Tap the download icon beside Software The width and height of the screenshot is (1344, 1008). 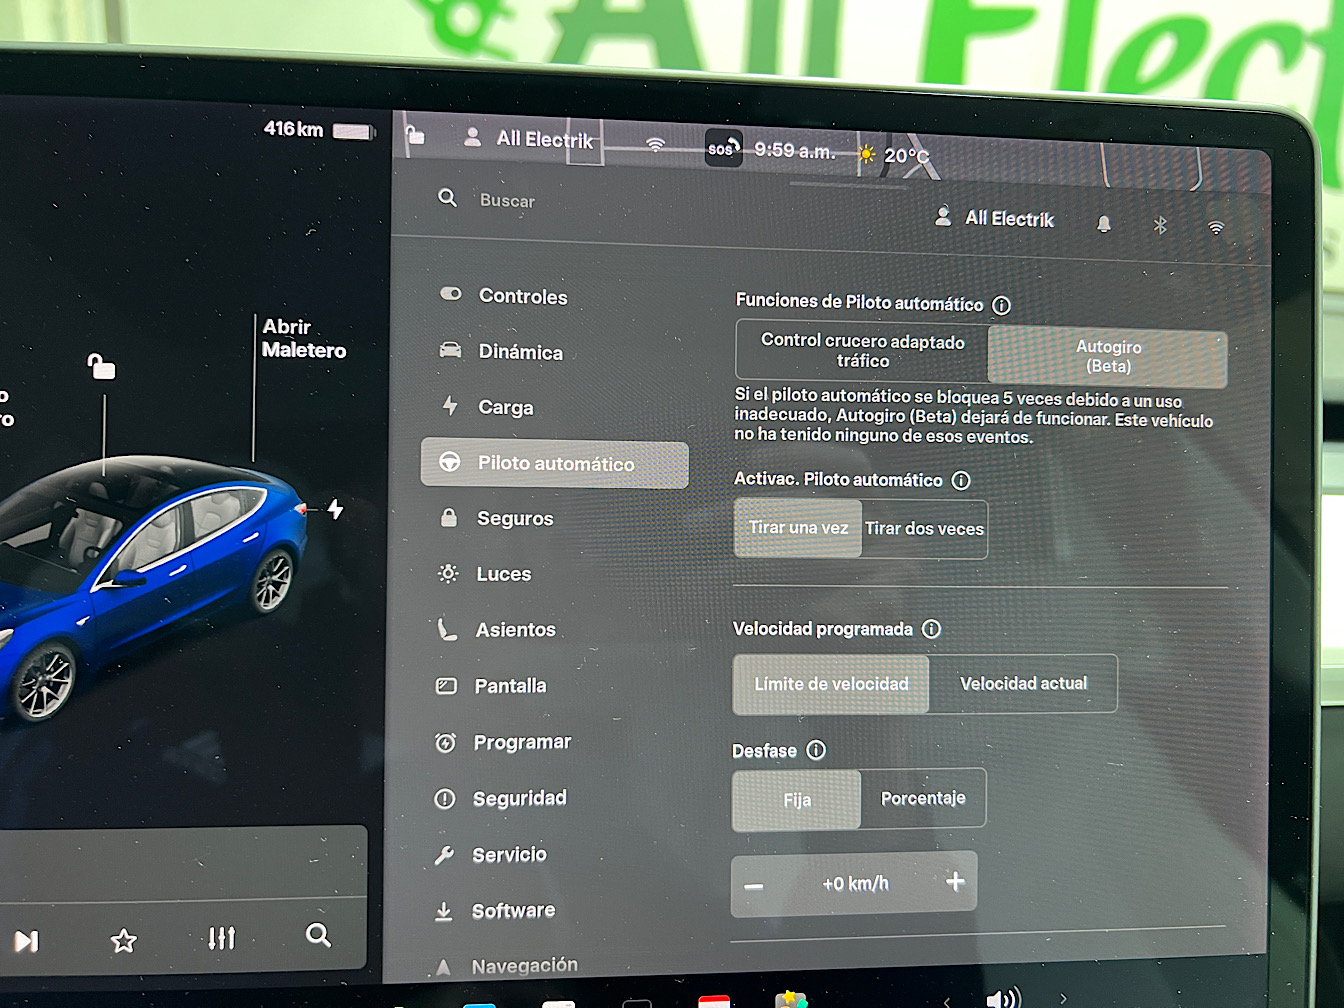pyautogui.click(x=443, y=911)
